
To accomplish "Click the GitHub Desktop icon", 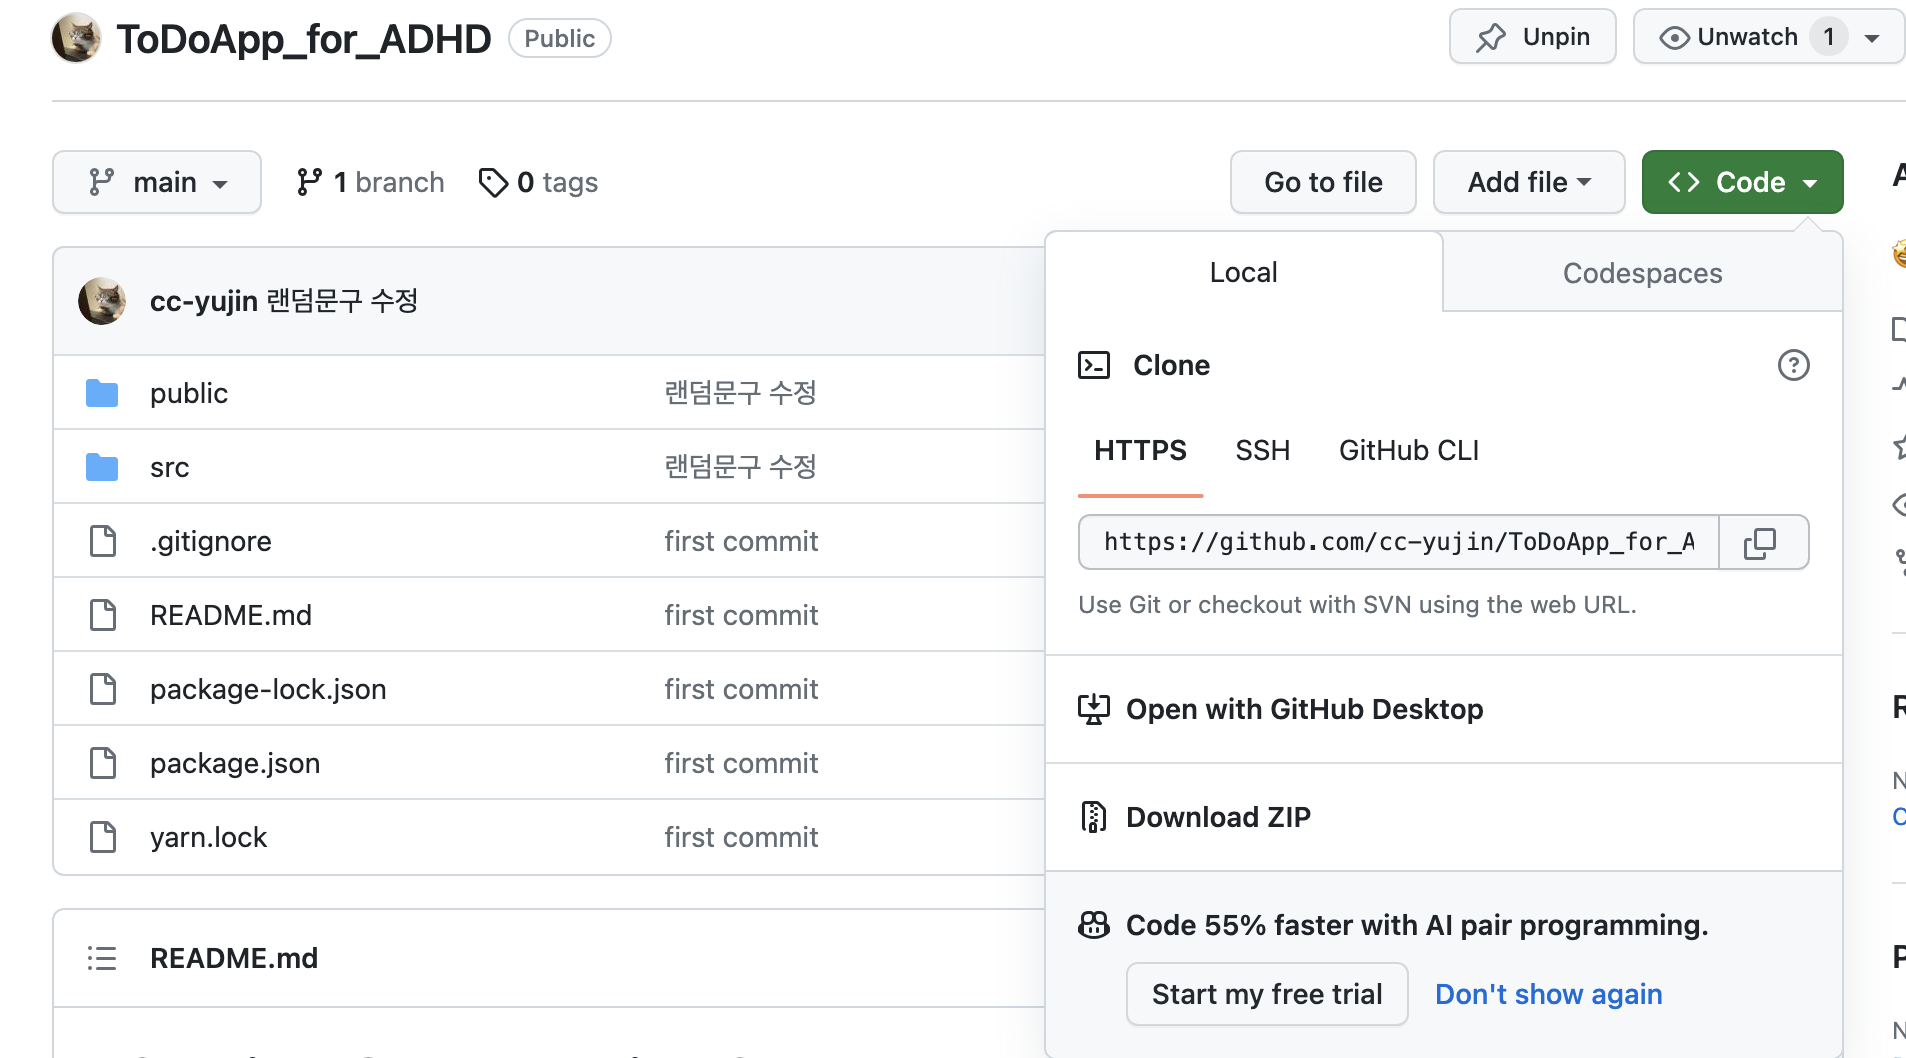I will (1094, 709).
